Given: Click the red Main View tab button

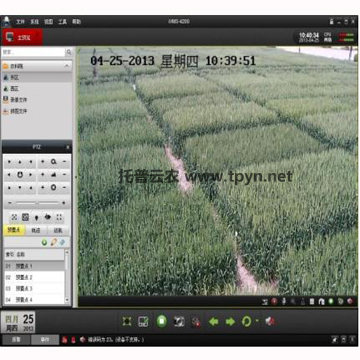Looking at the screenshot, I should pos(22,37).
